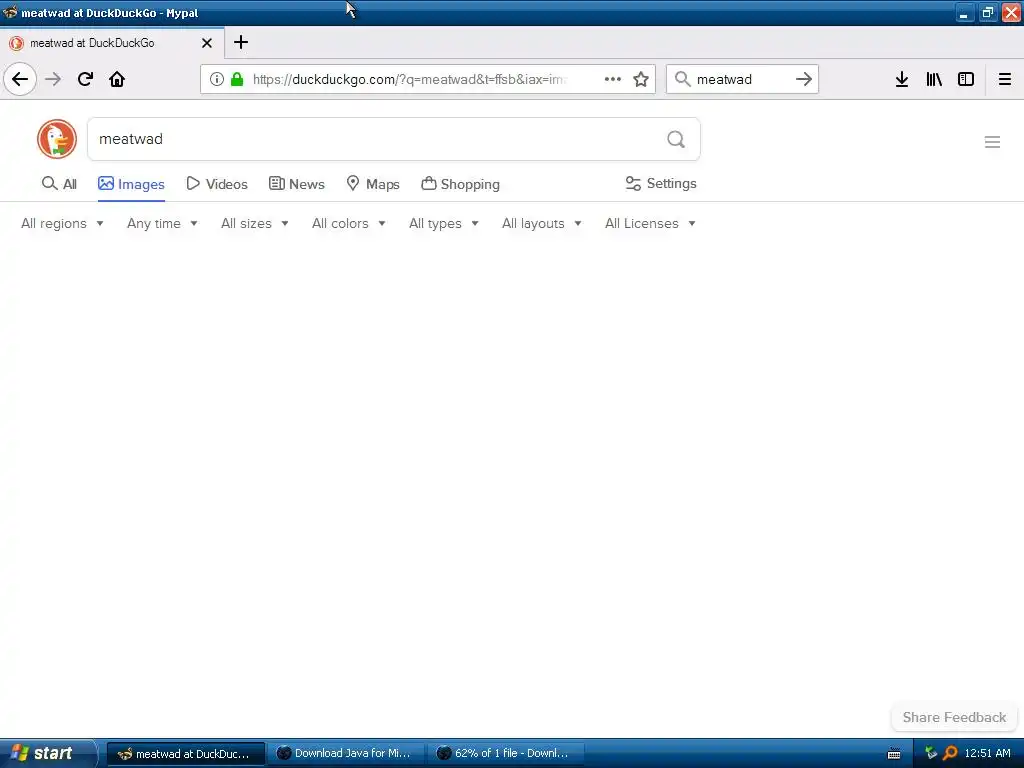Open a new browser tab
Image resolution: width=1024 pixels, height=768 pixels.
tap(241, 42)
